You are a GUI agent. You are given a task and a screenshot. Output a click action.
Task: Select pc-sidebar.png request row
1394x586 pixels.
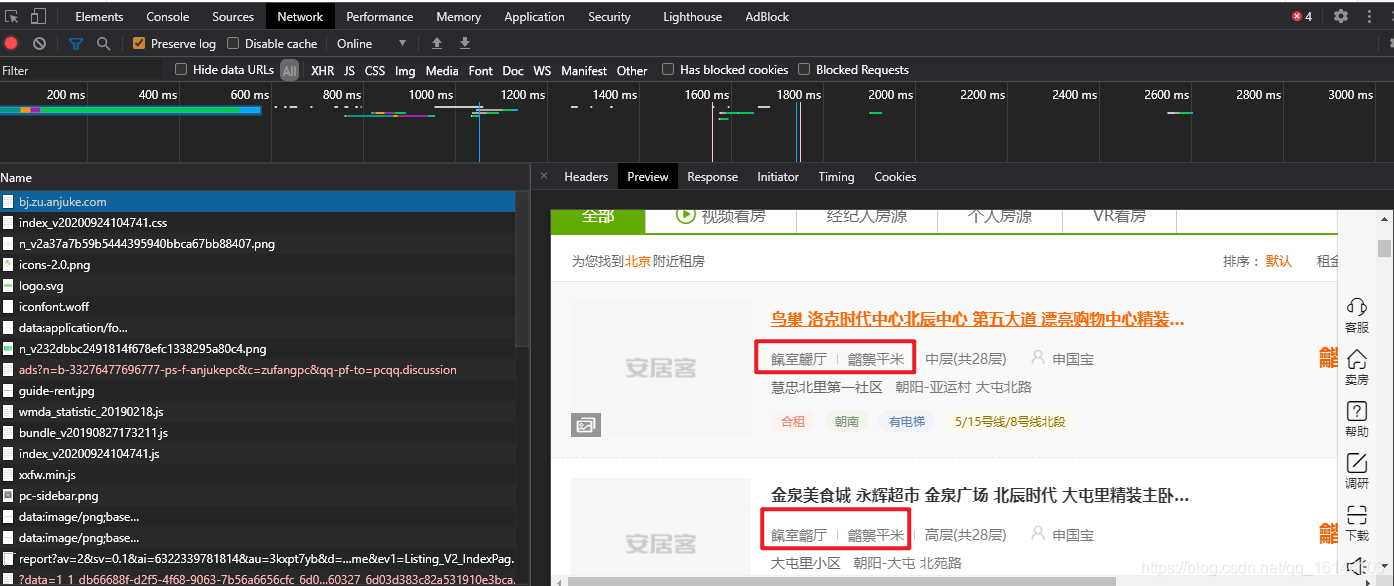click(x=258, y=496)
